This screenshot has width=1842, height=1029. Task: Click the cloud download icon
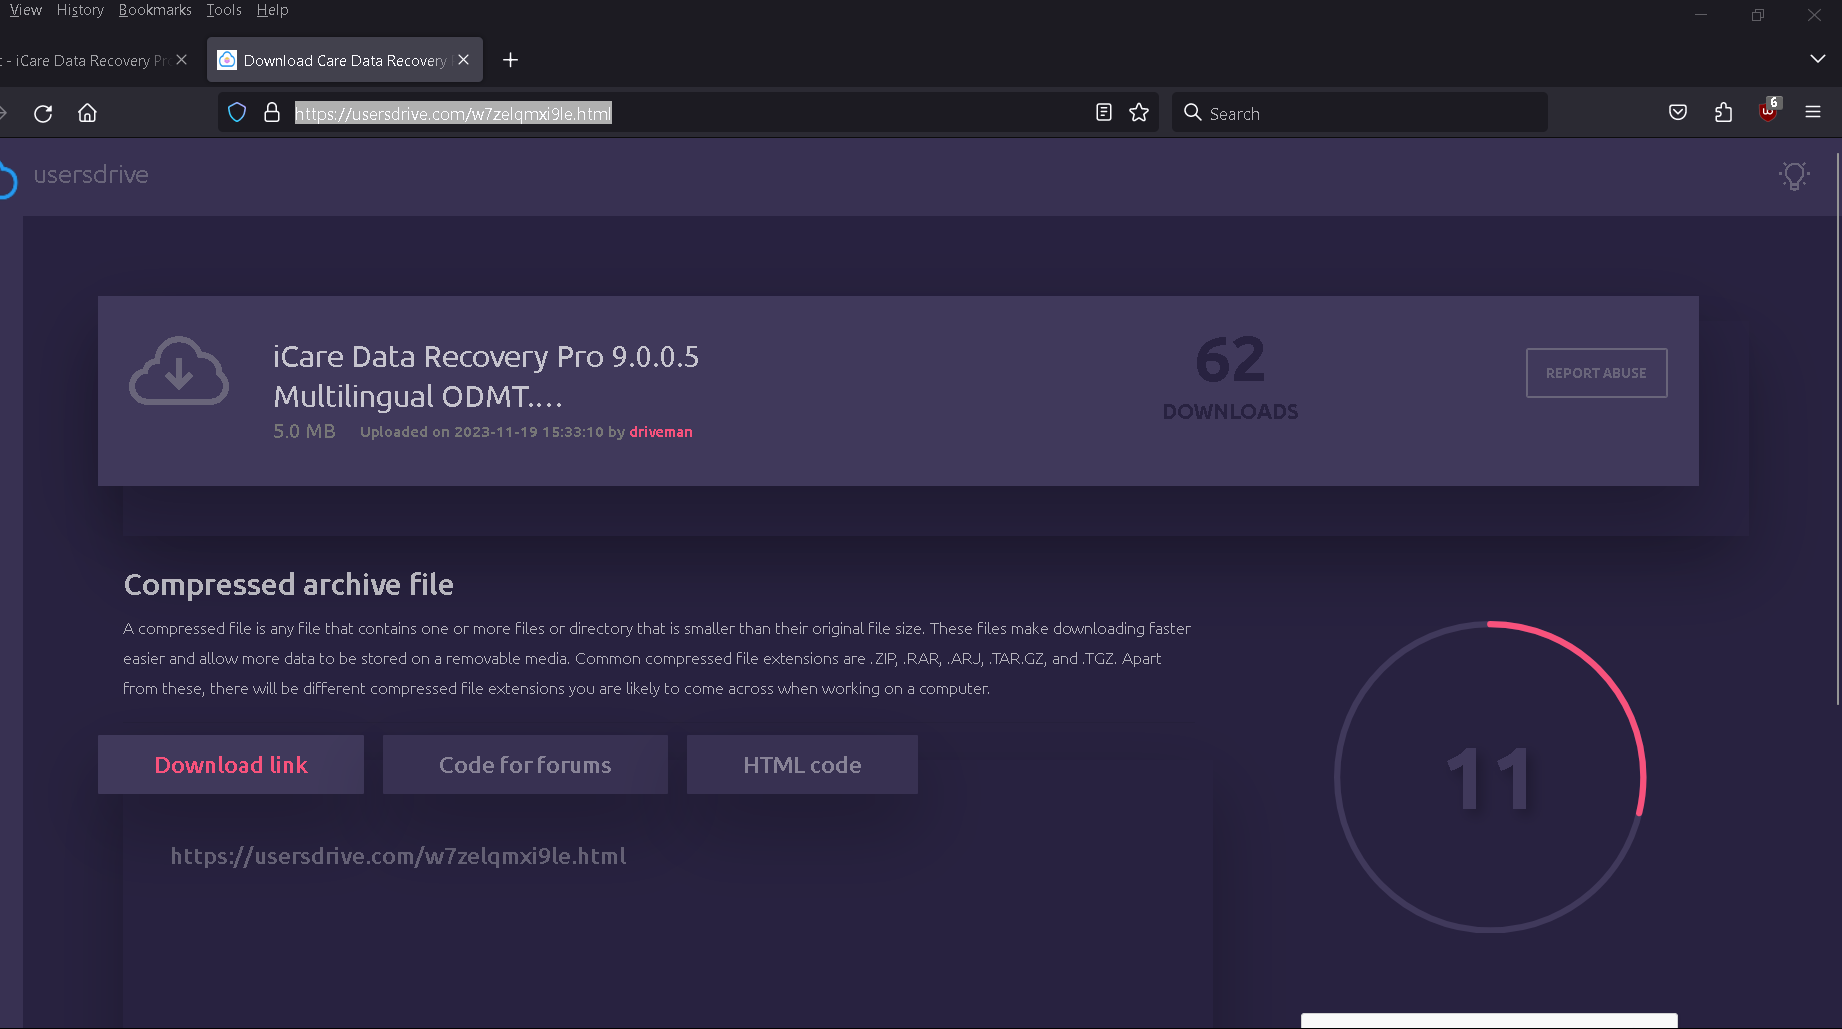pos(179,371)
